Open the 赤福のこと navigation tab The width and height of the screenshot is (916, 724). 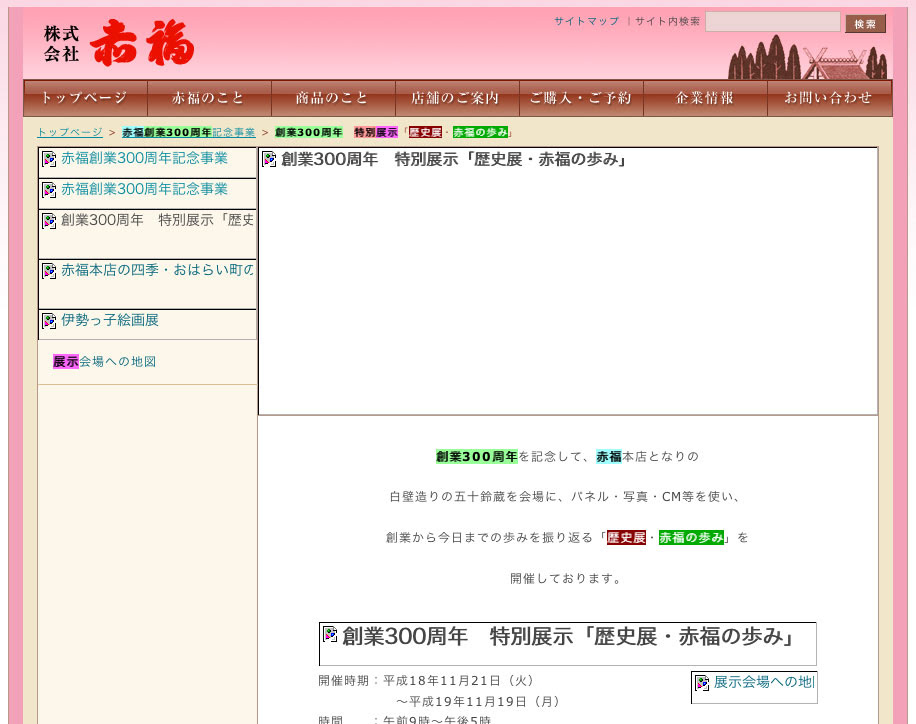pyautogui.click(x=209, y=98)
